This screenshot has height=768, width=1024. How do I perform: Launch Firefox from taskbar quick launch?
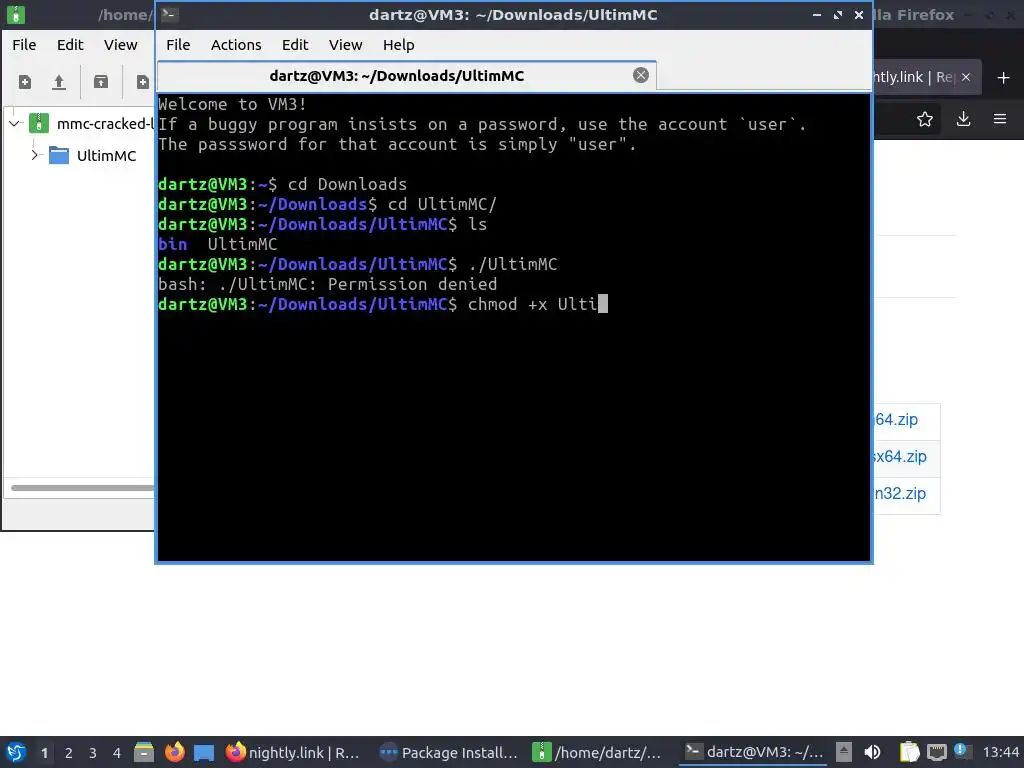(x=174, y=752)
